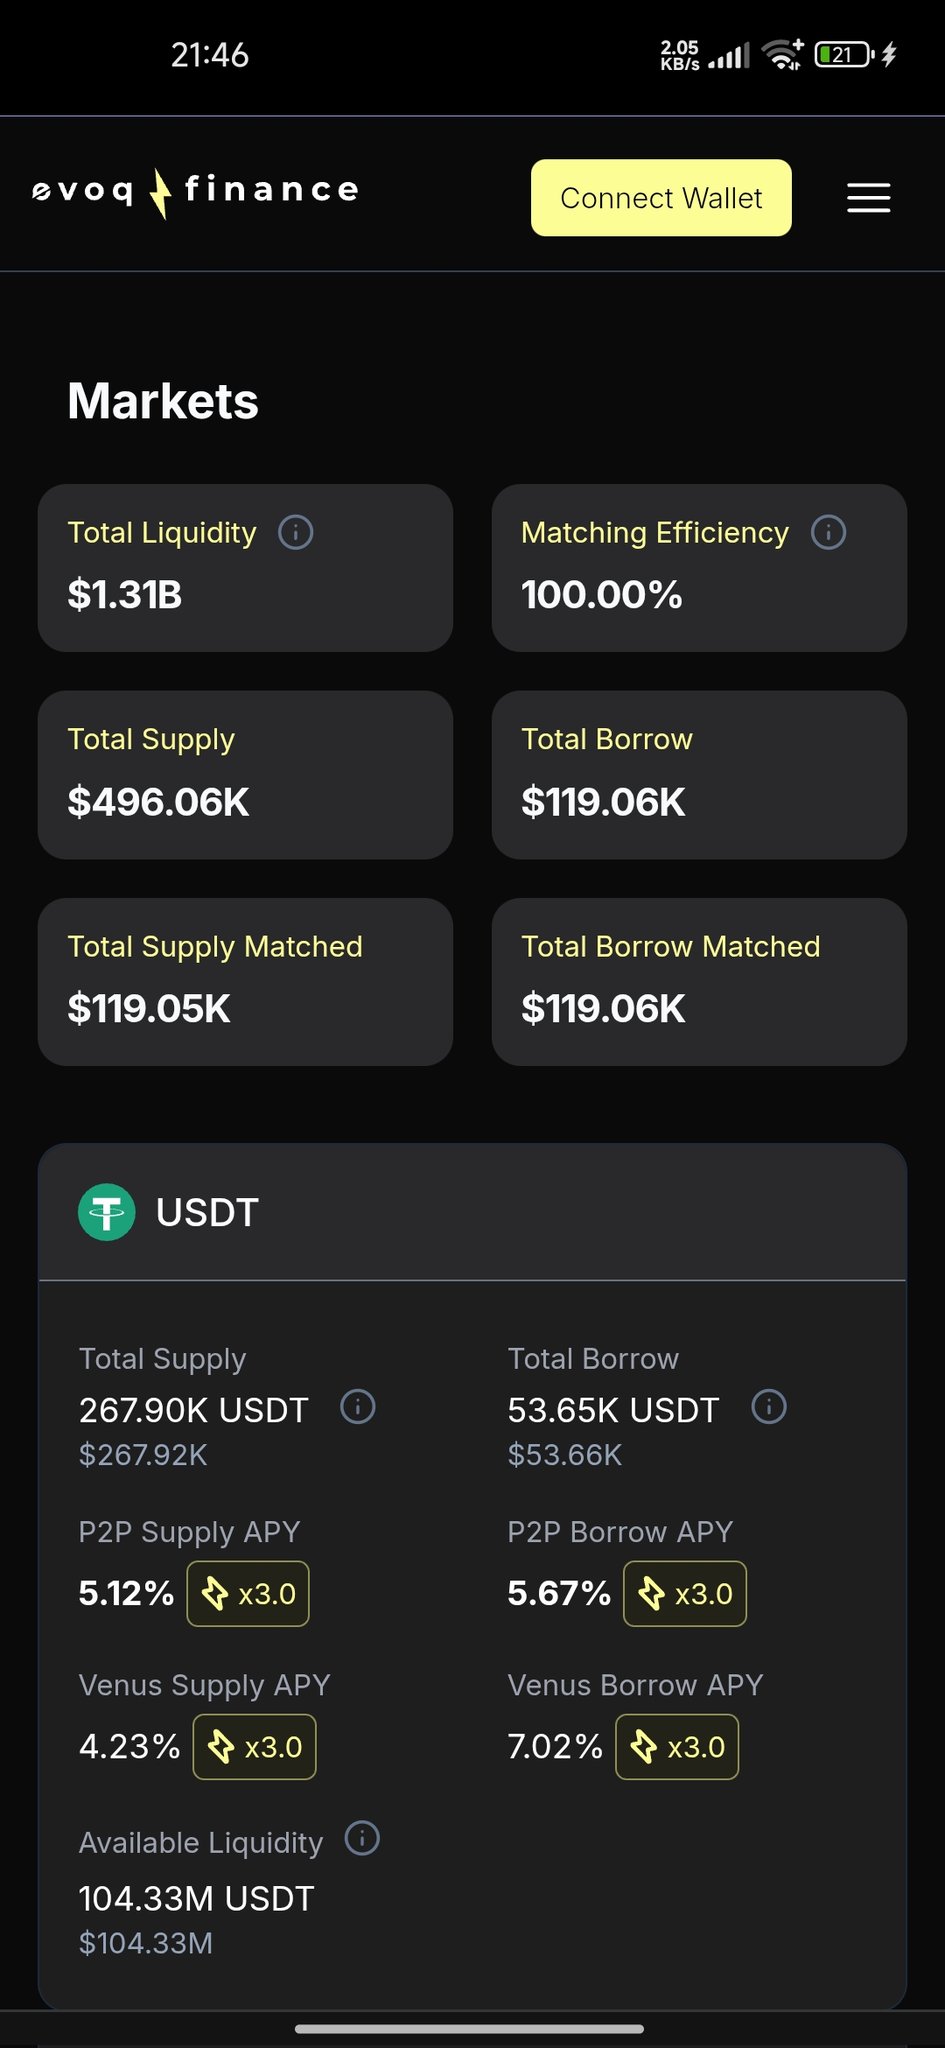Show Total Liquidity info tooltip
The image size is (945, 2048).
pos(295,532)
